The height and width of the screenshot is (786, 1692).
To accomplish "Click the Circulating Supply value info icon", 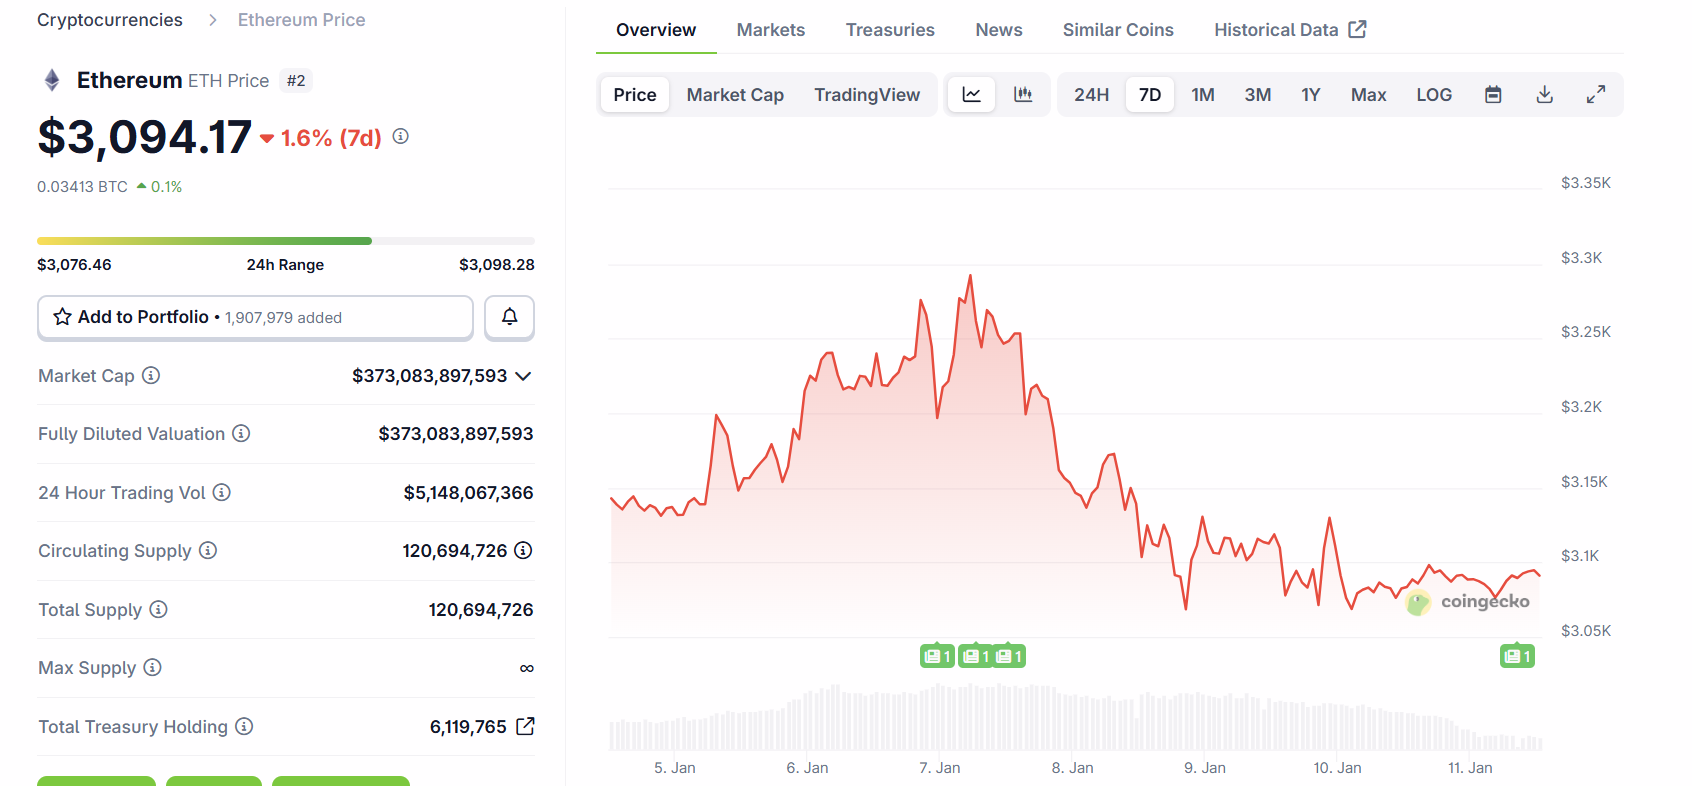I will [523, 550].
